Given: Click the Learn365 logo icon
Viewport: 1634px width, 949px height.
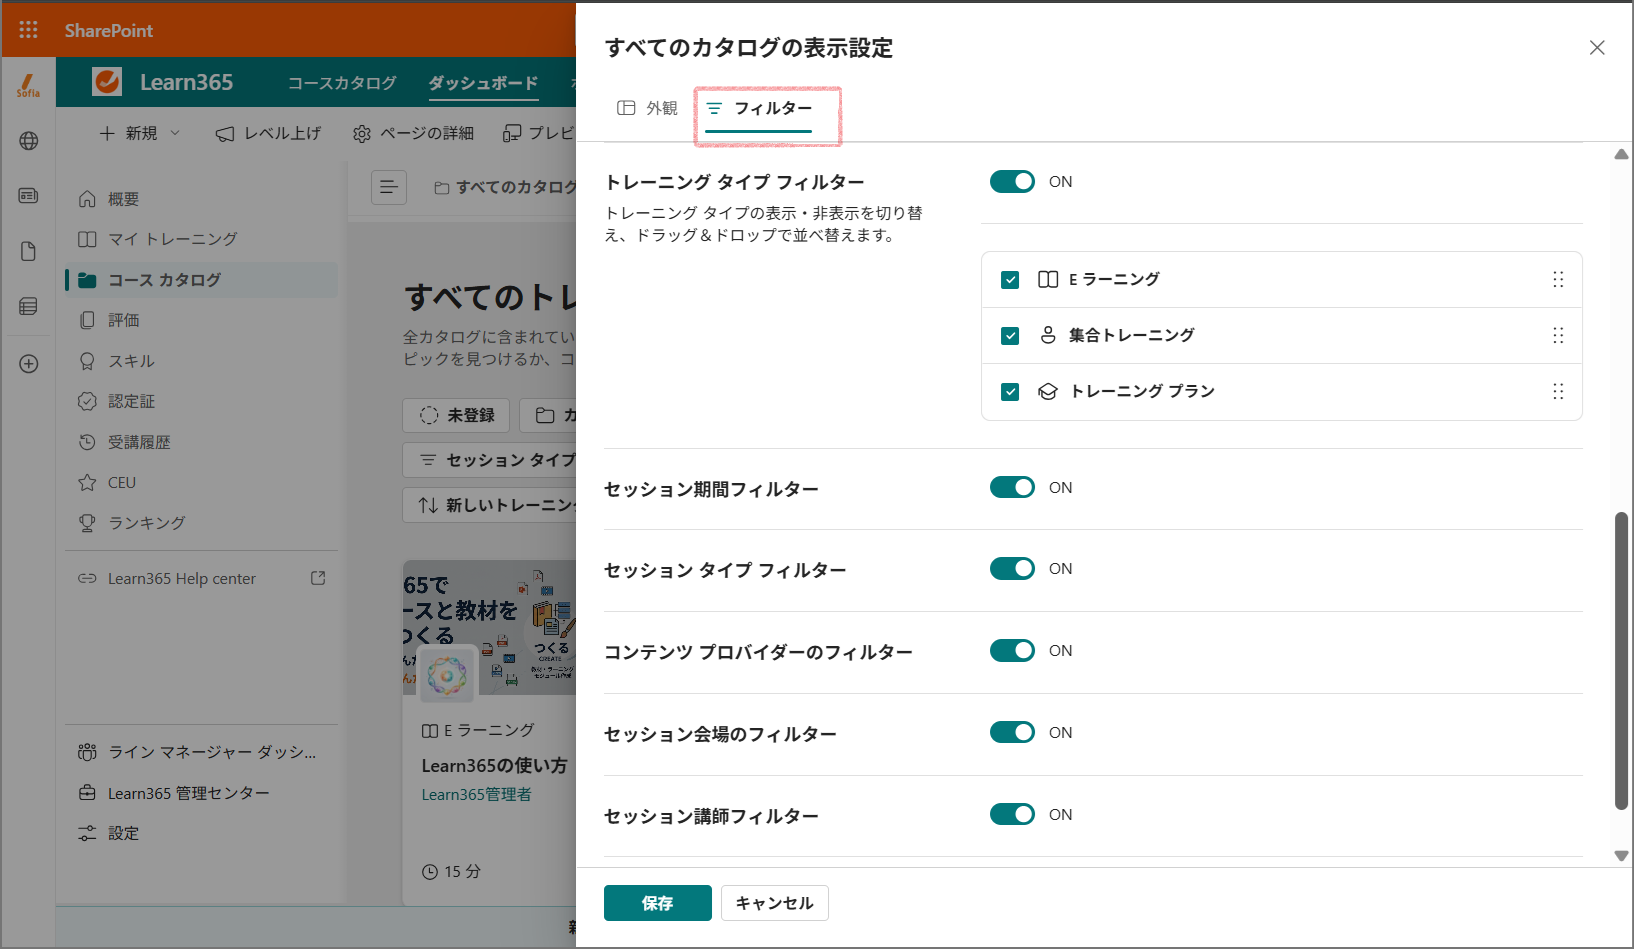Looking at the screenshot, I should pos(107,82).
